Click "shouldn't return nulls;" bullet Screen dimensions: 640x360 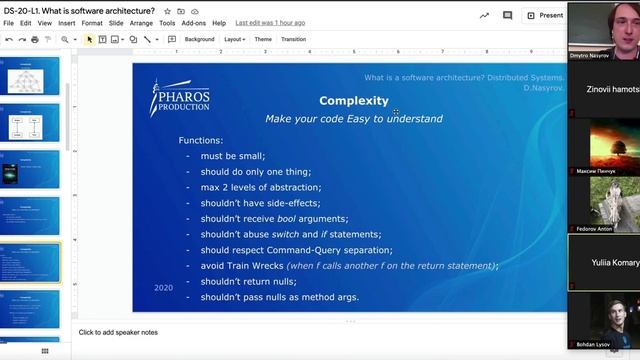click(x=249, y=282)
